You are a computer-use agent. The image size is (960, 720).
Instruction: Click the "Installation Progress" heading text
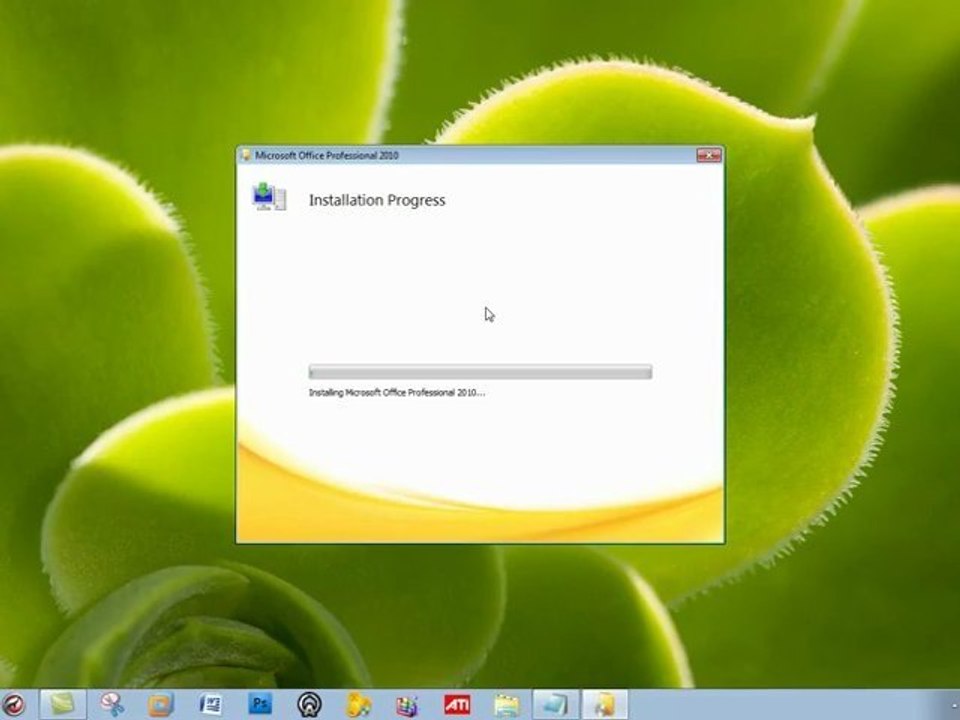tap(377, 200)
